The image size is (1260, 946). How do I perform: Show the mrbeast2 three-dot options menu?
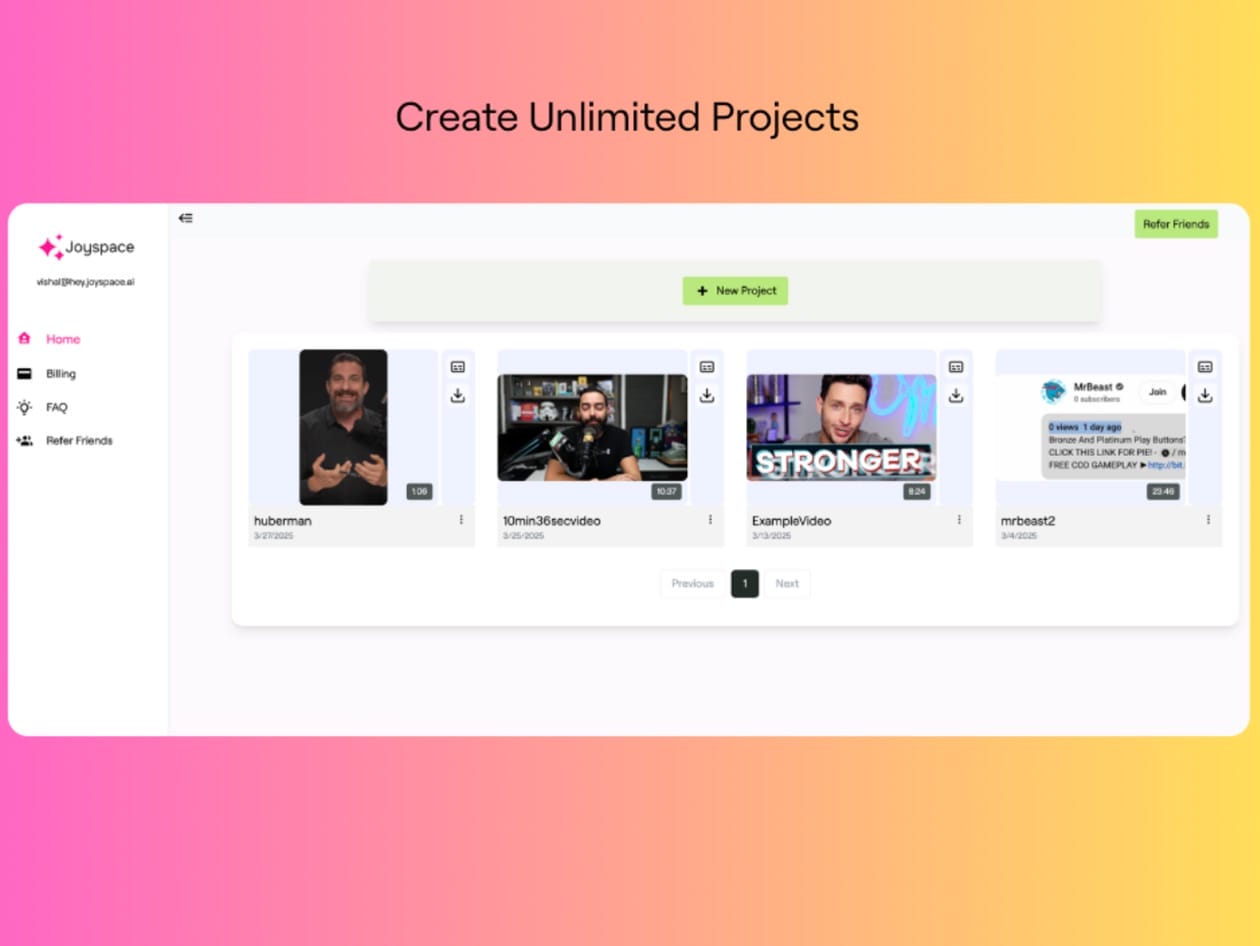pyautogui.click(x=1208, y=520)
